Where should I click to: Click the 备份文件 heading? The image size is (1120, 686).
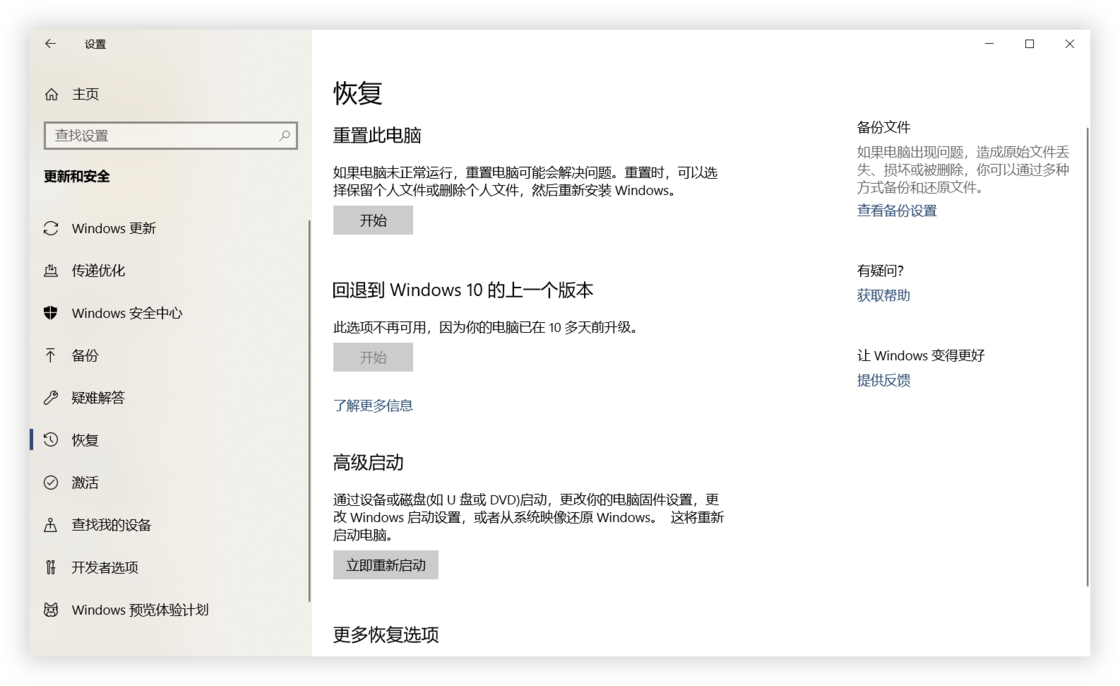(884, 127)
